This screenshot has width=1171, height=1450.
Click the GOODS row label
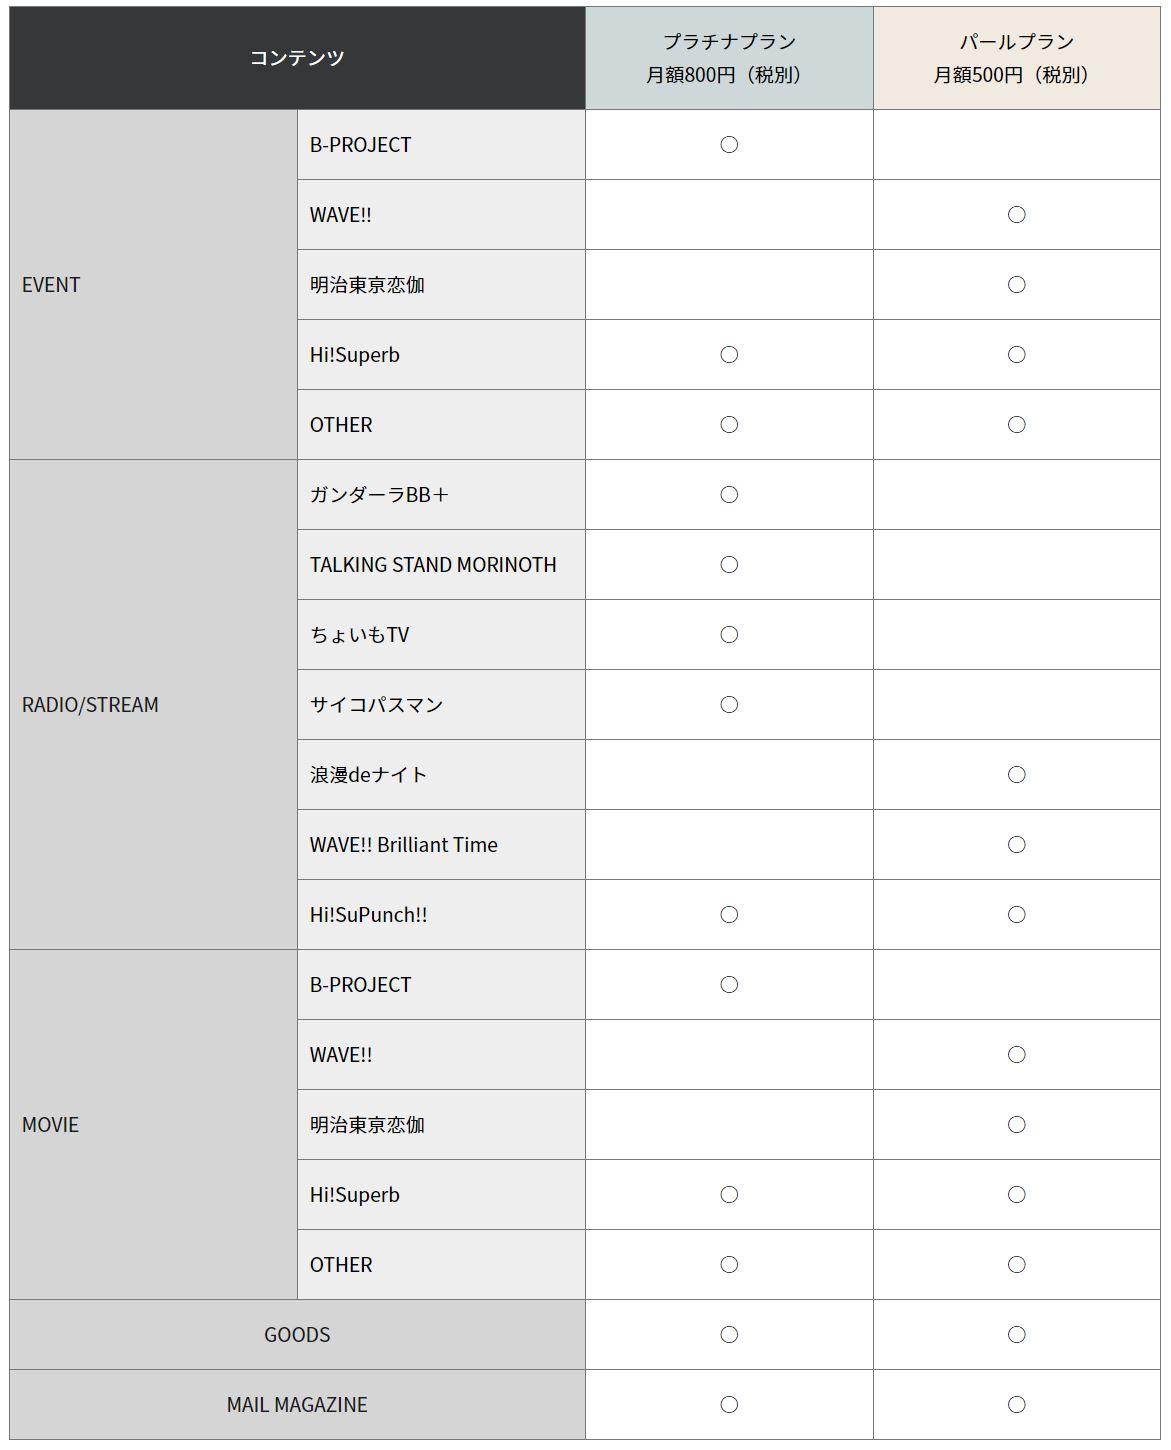(297, 1335)
